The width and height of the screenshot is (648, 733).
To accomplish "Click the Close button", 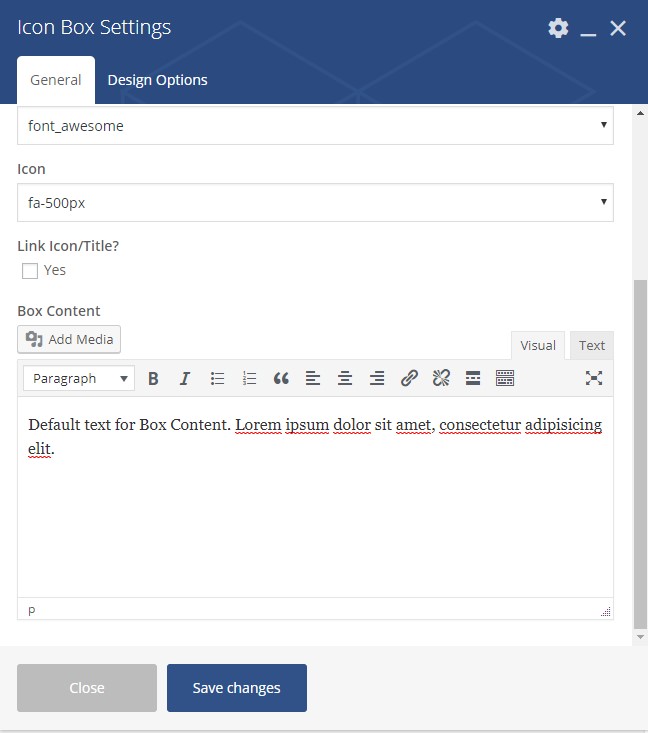I will (87, 688).
